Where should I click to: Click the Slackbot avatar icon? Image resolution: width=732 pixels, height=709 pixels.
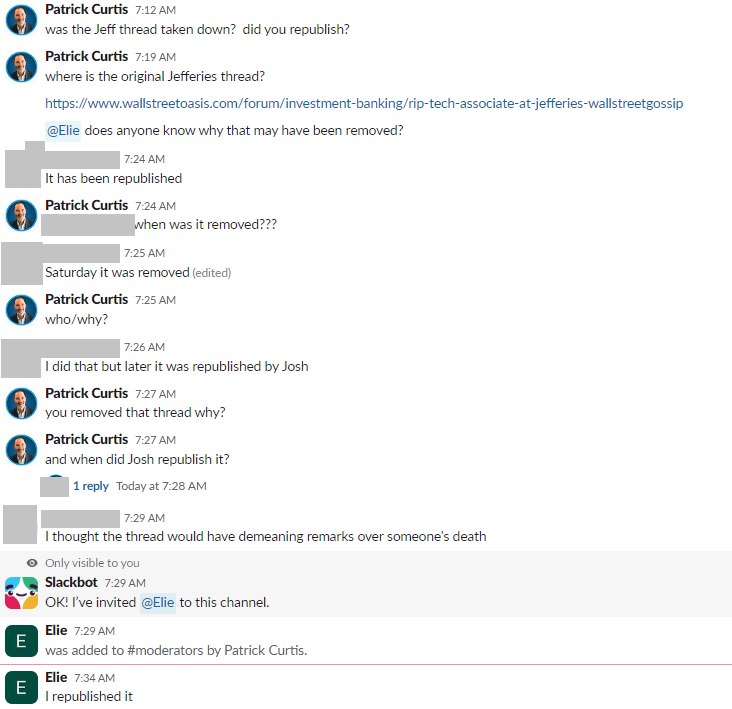[x=22, y=593]
